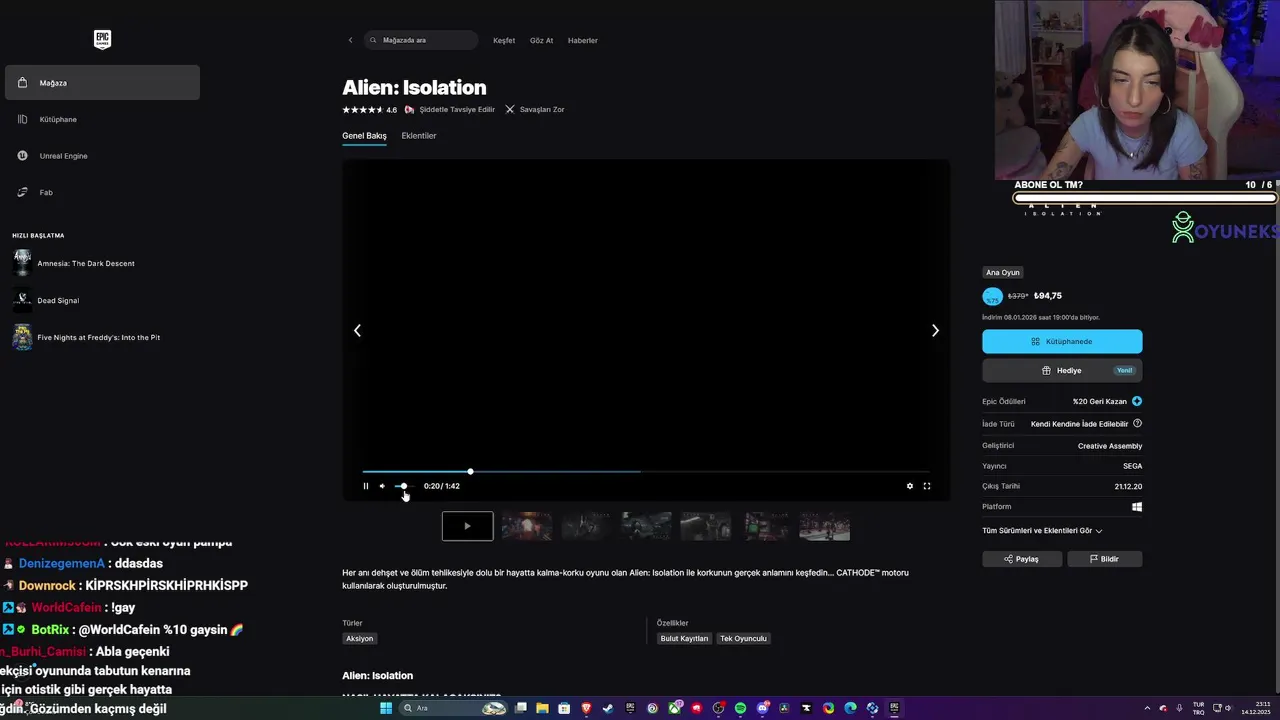Open the Keşfet tab
The image size is (1280, 720).
(504, 40)
